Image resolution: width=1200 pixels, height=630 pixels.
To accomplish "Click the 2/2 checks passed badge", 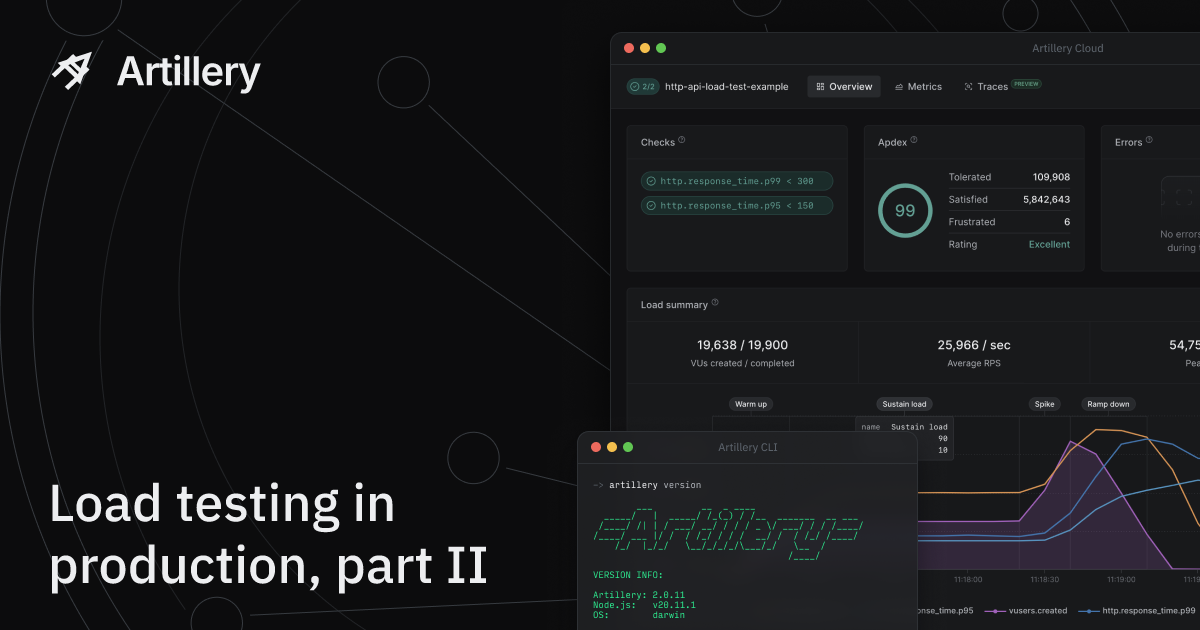I will (642, 87).
